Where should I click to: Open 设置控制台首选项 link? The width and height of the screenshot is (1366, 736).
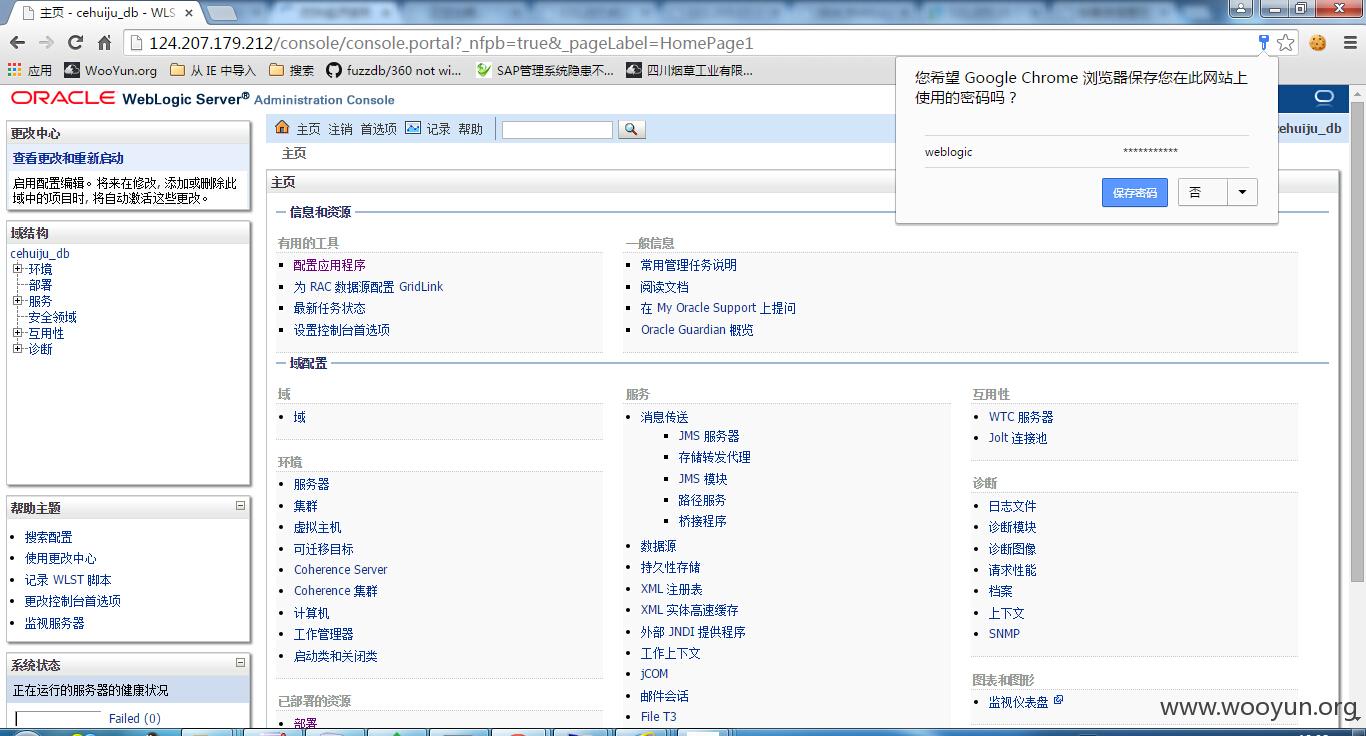tap(341, 330)
